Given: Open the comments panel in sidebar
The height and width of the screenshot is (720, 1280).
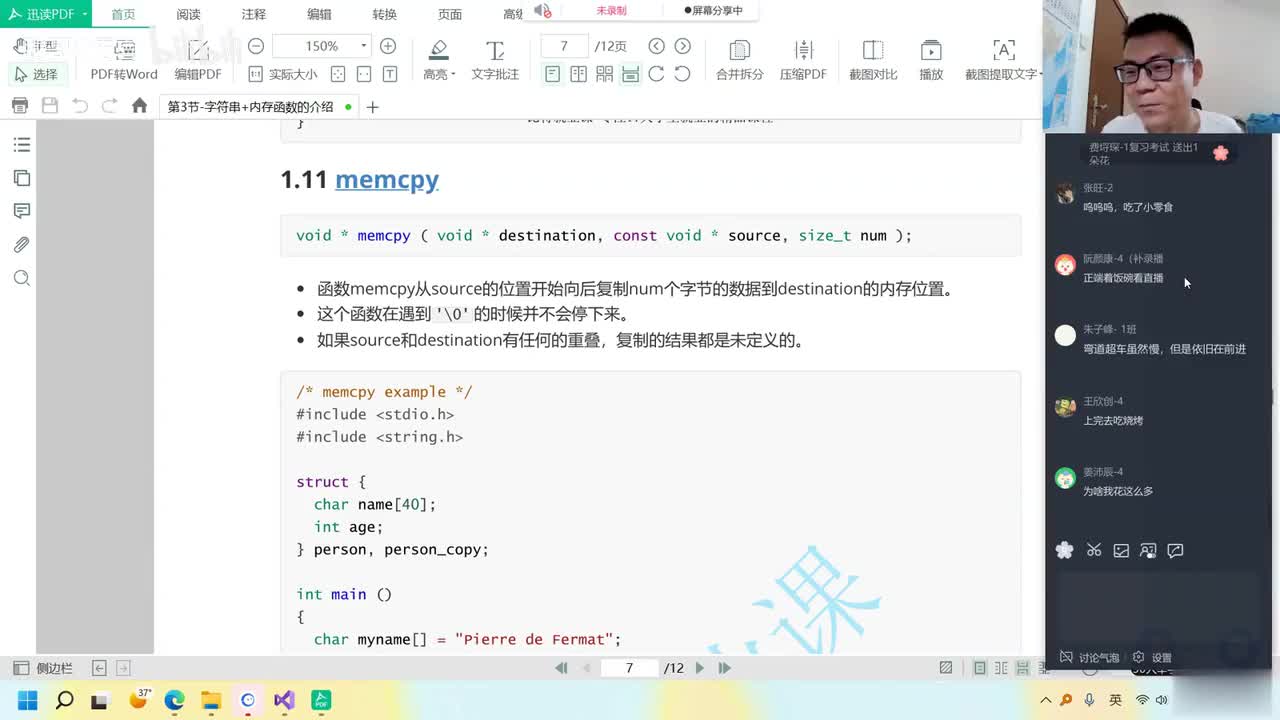Looking at the screenshot, I should point(21,211).
